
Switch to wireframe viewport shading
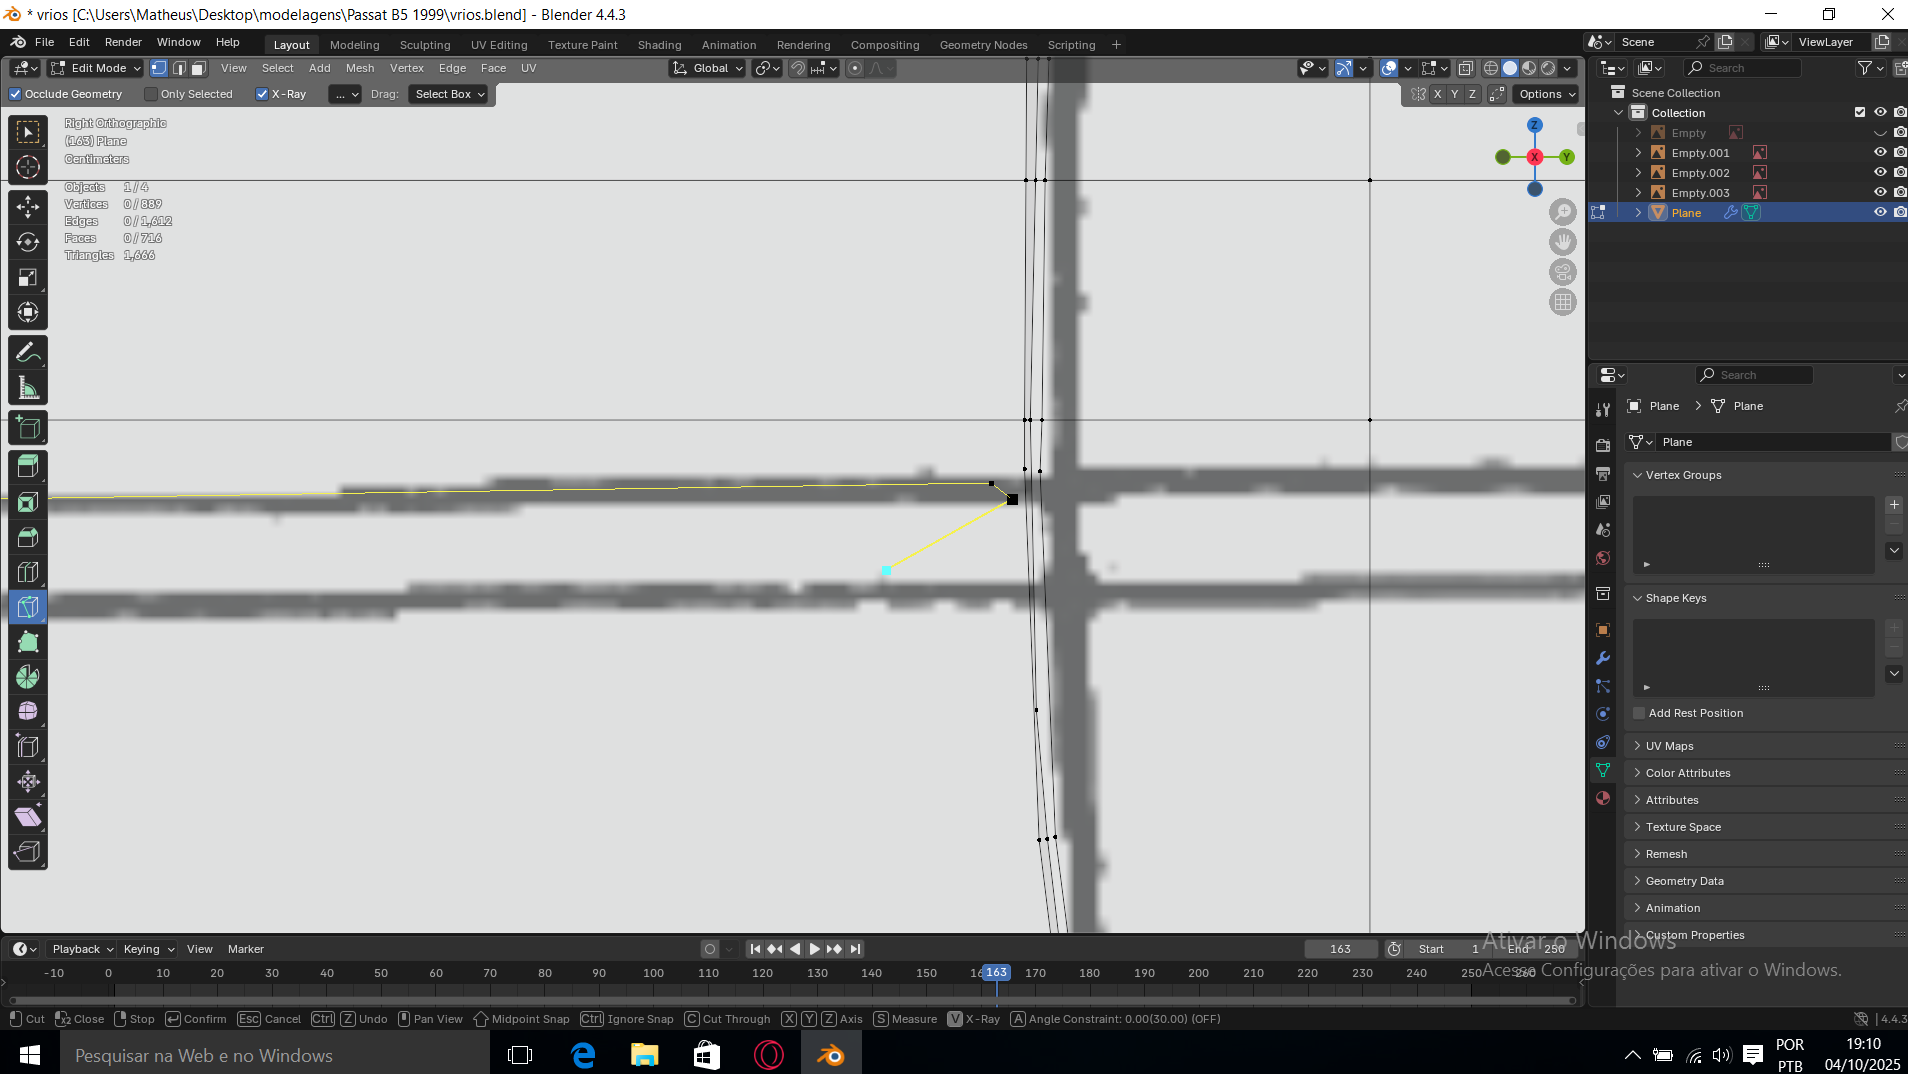(x=1490, y=68)
